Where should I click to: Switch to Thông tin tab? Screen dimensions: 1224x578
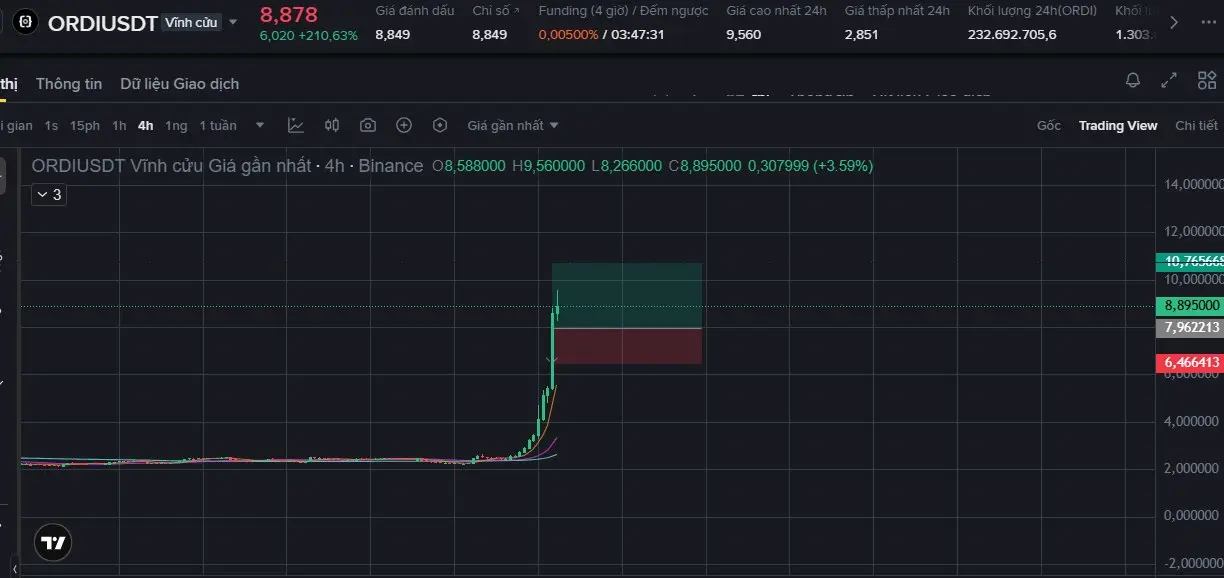tap(69, 84)
